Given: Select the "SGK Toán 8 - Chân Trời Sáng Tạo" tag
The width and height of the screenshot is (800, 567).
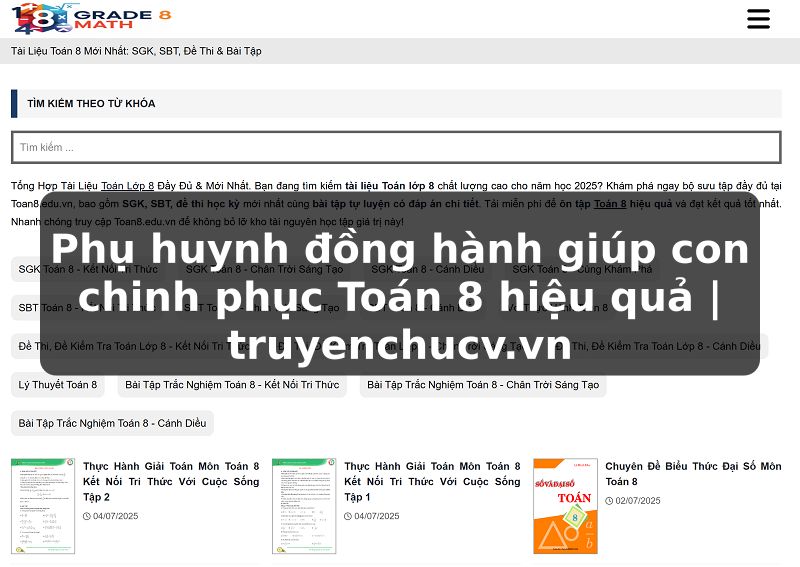Looking at the screenshot, I should [264, 269].
